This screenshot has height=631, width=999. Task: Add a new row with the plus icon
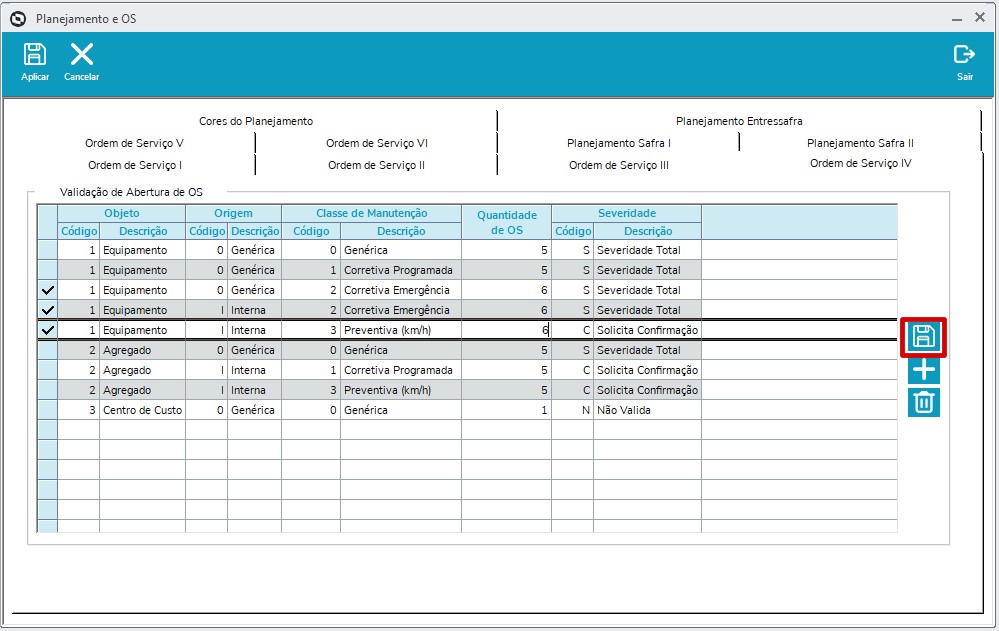923,370
